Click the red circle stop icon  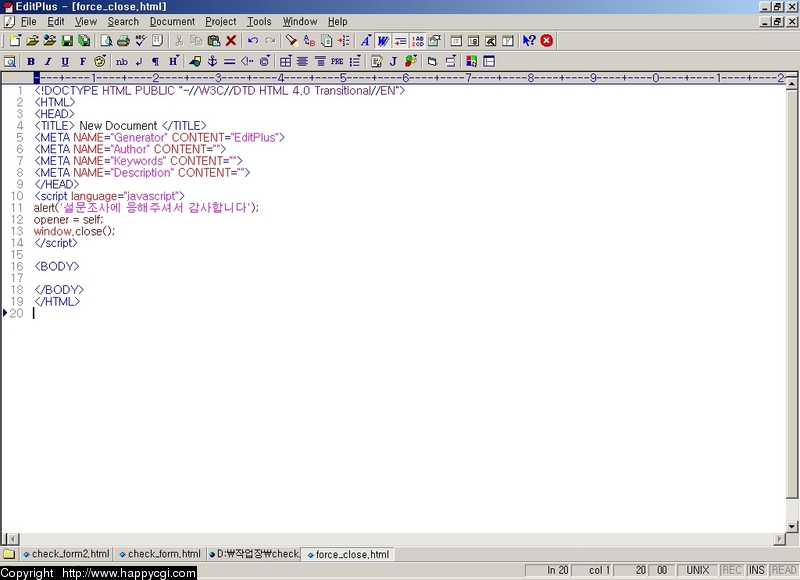coord(546,41)
